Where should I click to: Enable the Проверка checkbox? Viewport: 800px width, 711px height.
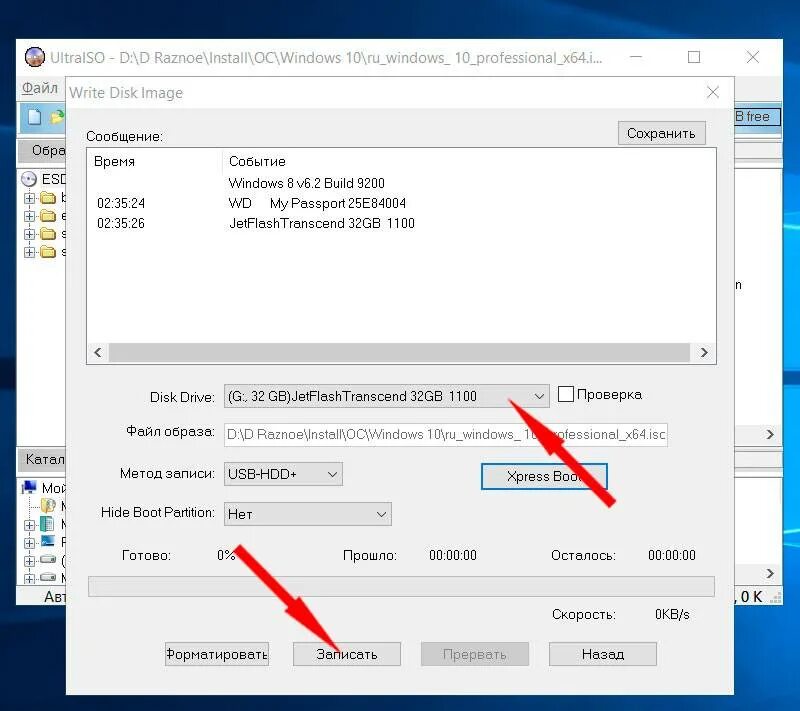[x=565, y=394]
